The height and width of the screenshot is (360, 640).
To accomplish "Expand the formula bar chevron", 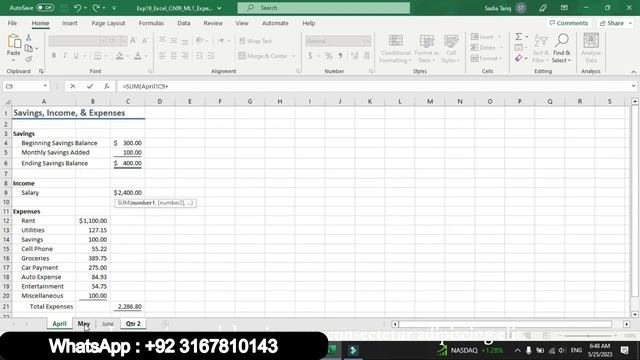I will click(633, 86).
